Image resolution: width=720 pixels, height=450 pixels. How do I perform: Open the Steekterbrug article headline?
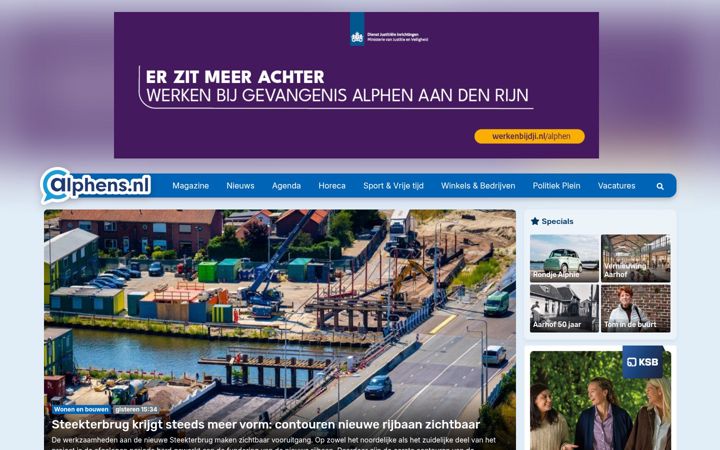coord(266,424)
